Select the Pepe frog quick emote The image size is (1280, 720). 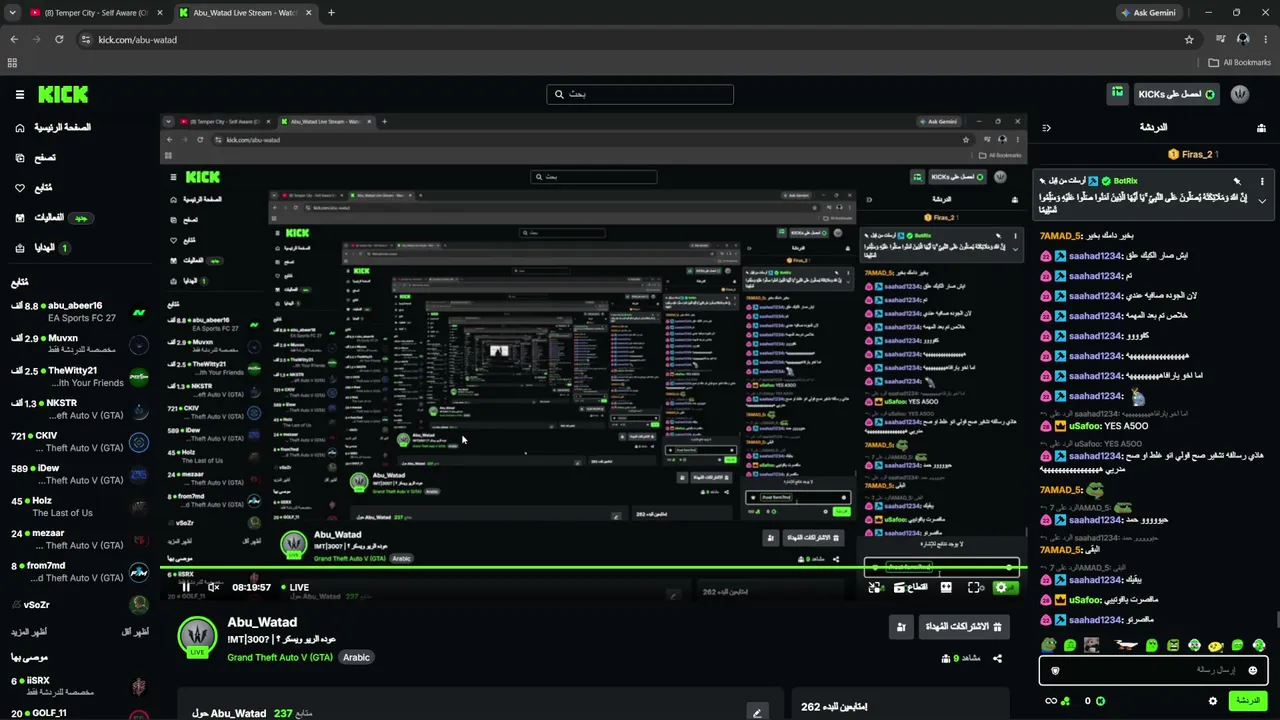point(1048,646)
